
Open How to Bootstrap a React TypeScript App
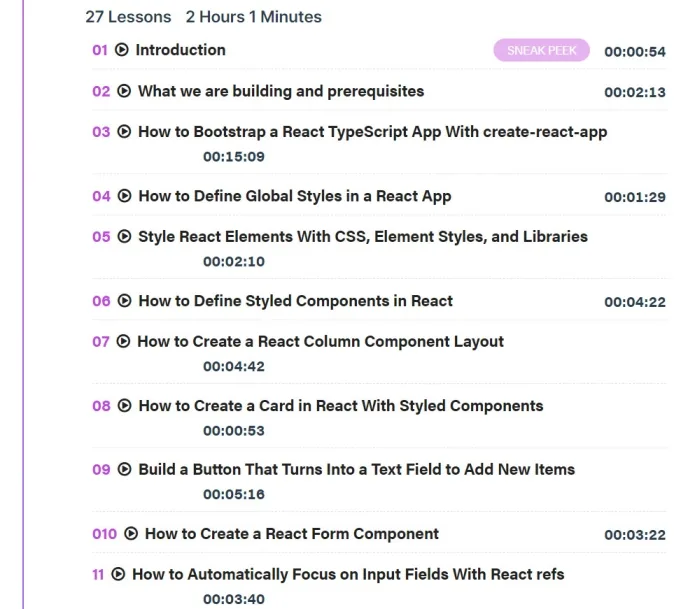pos(373,132)
